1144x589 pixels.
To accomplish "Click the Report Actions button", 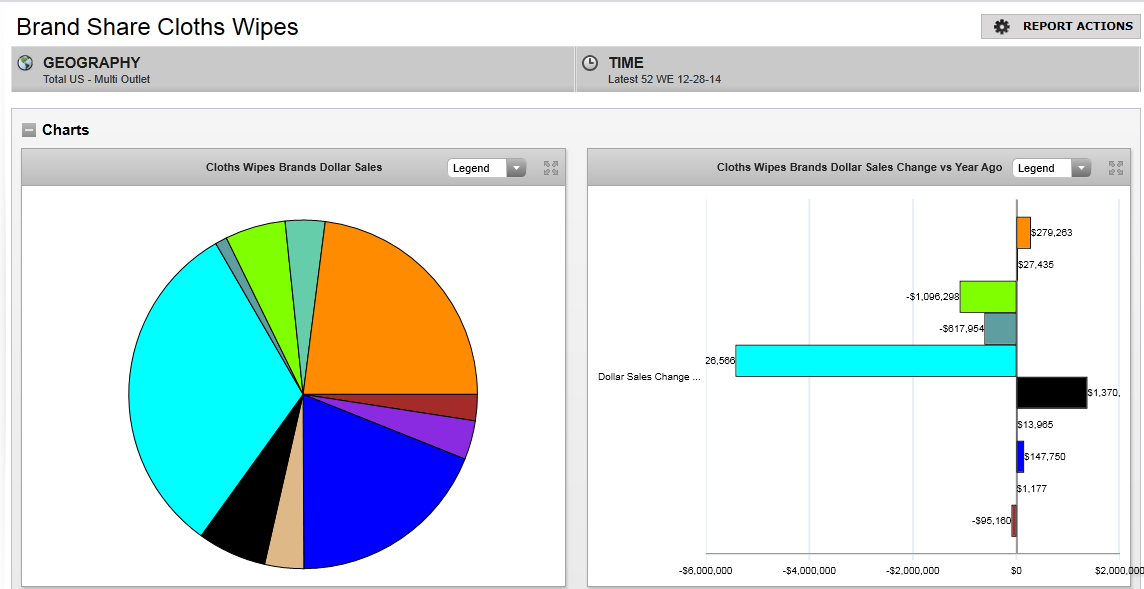I will point(1060,26).
